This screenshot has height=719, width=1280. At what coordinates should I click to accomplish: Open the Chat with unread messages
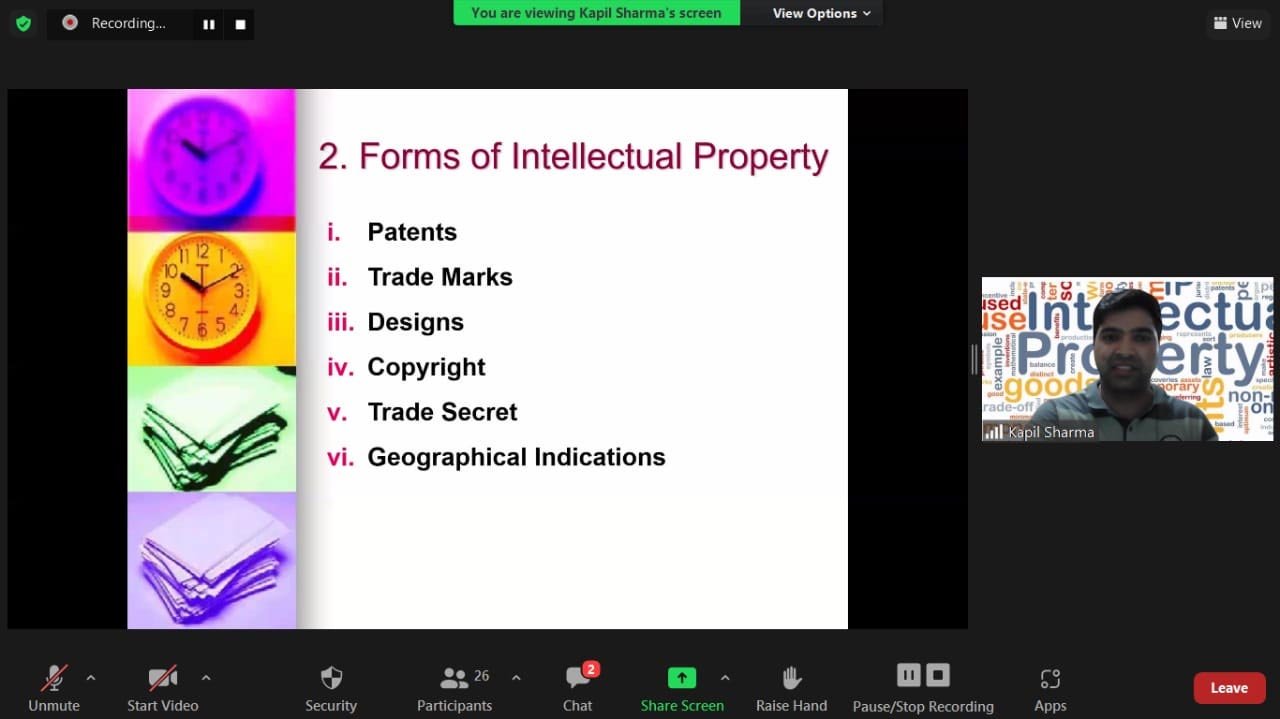(578, 688)
